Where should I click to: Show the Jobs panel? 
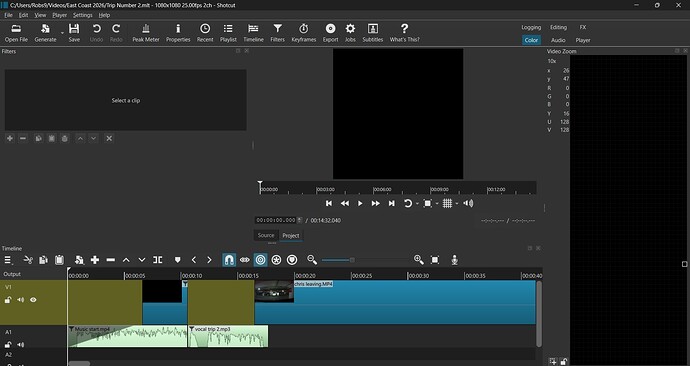tap(350, 33)
